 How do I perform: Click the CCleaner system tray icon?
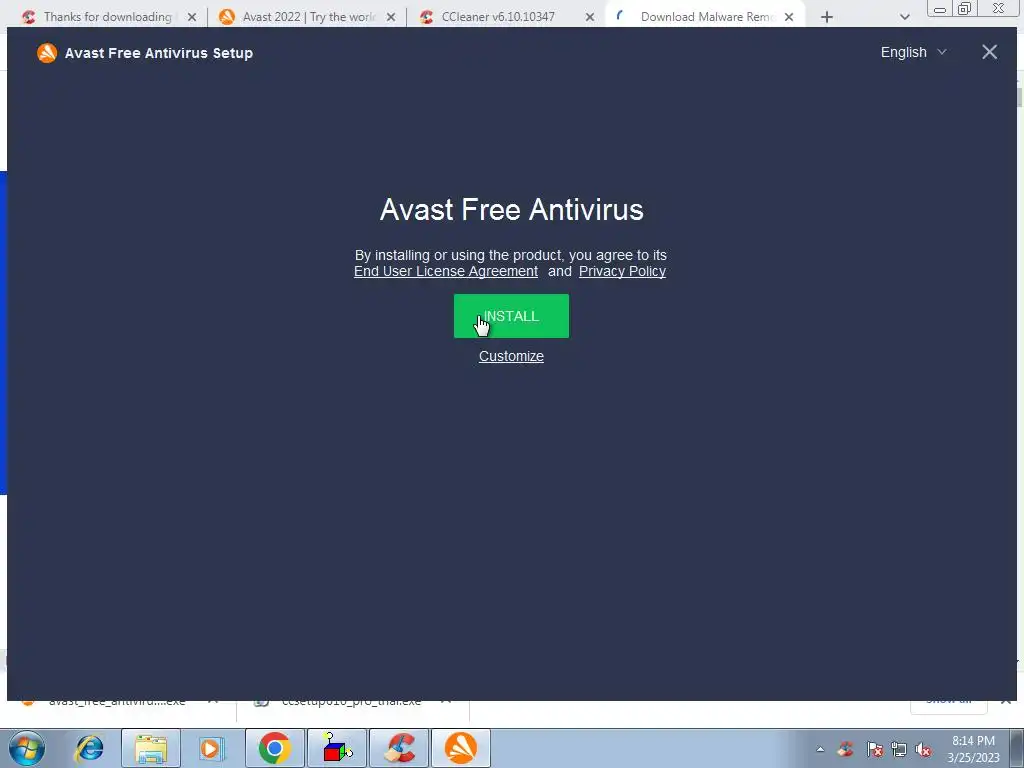[x=846, y=749]
